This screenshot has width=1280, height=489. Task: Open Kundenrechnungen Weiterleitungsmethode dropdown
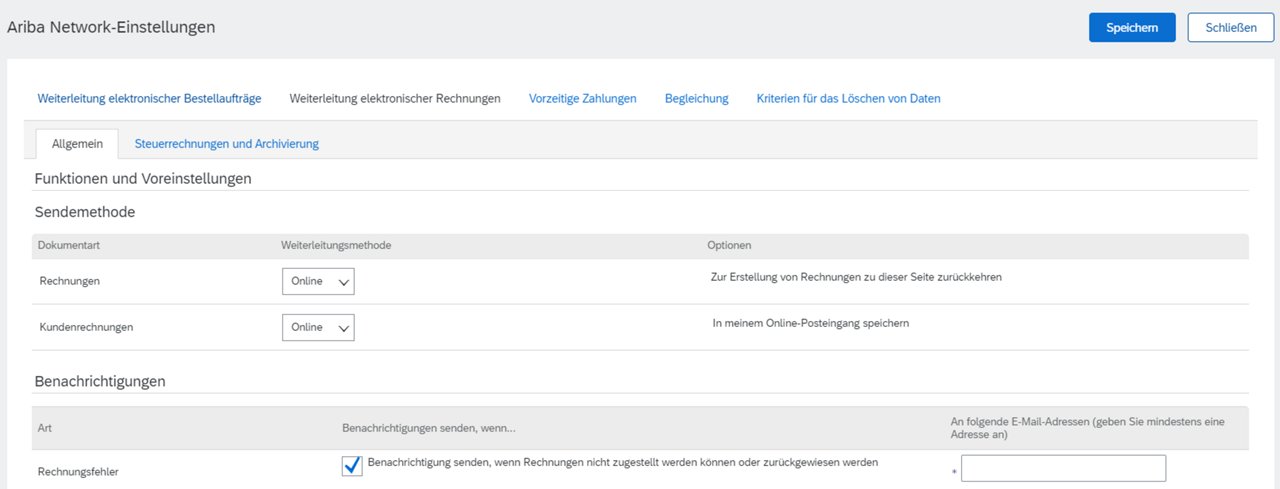coord(318,327)
